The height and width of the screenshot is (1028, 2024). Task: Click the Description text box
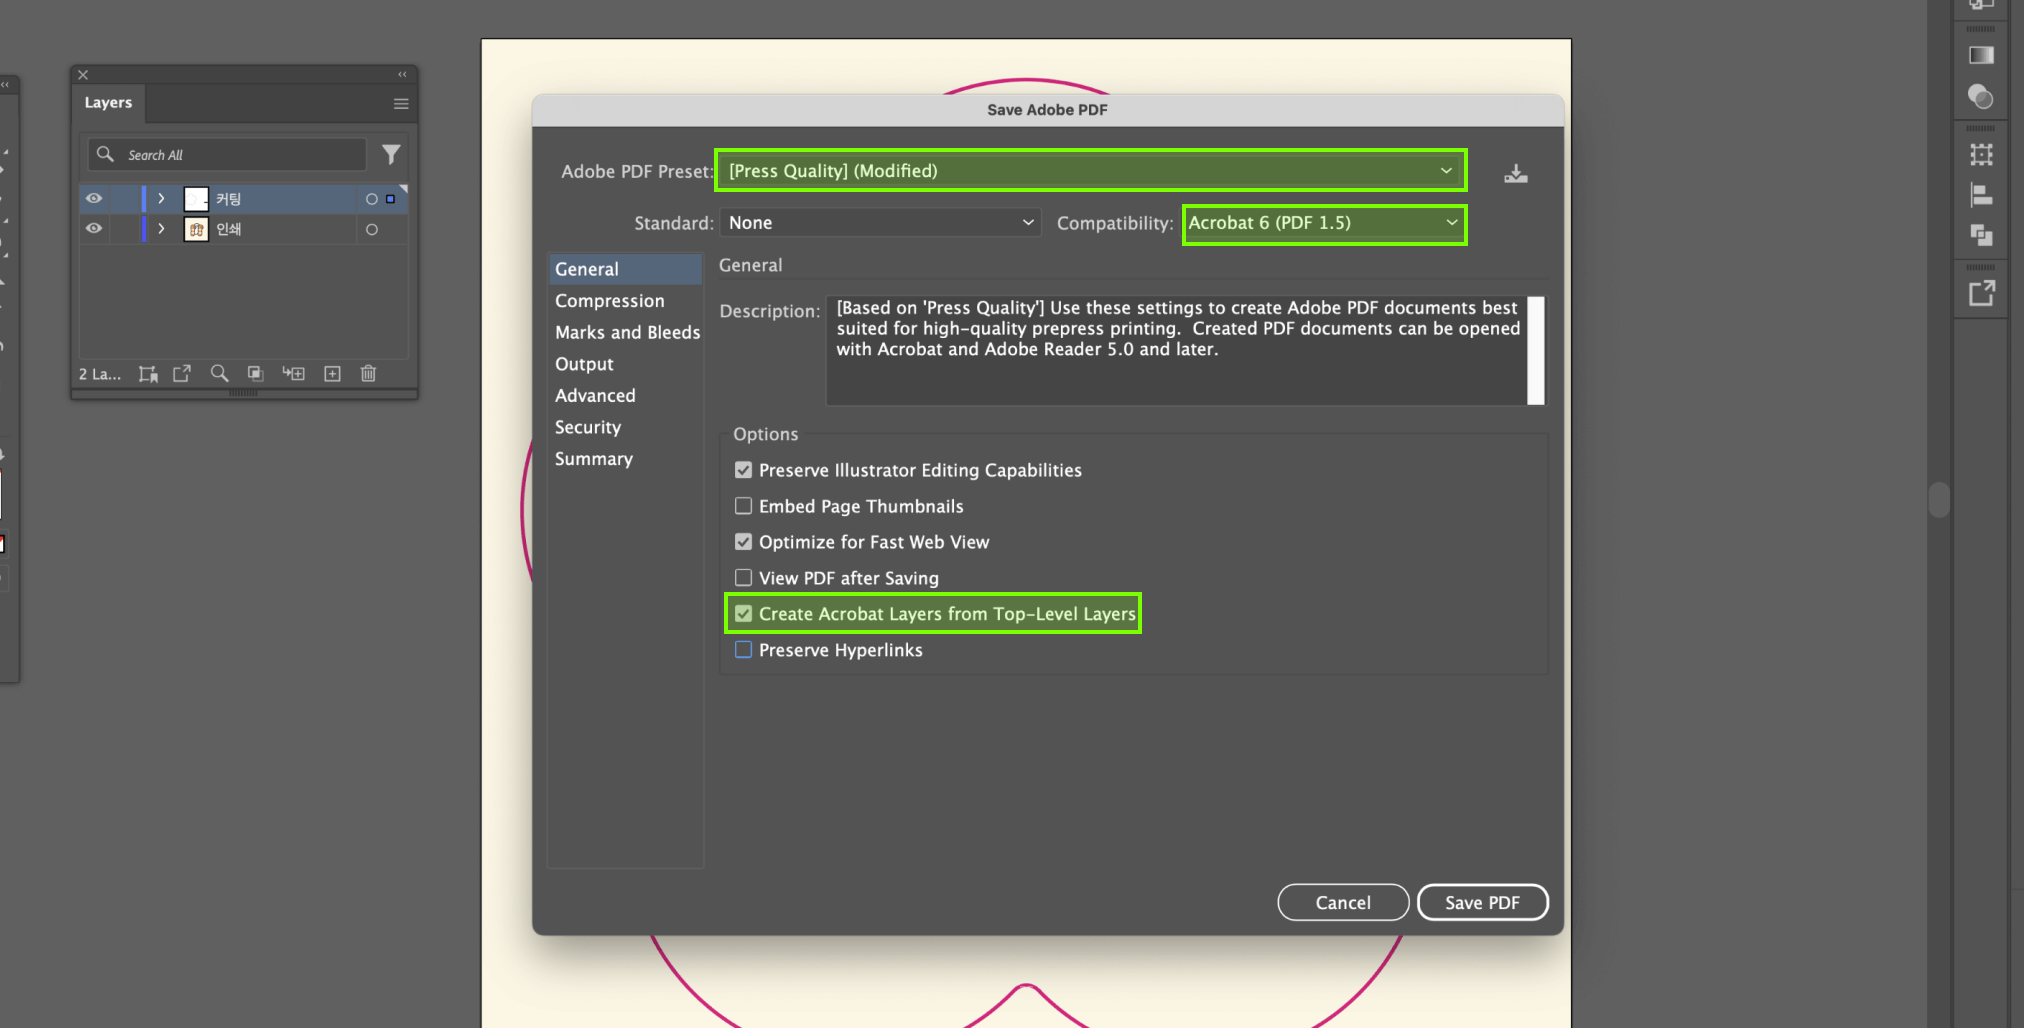(1177, 350)
